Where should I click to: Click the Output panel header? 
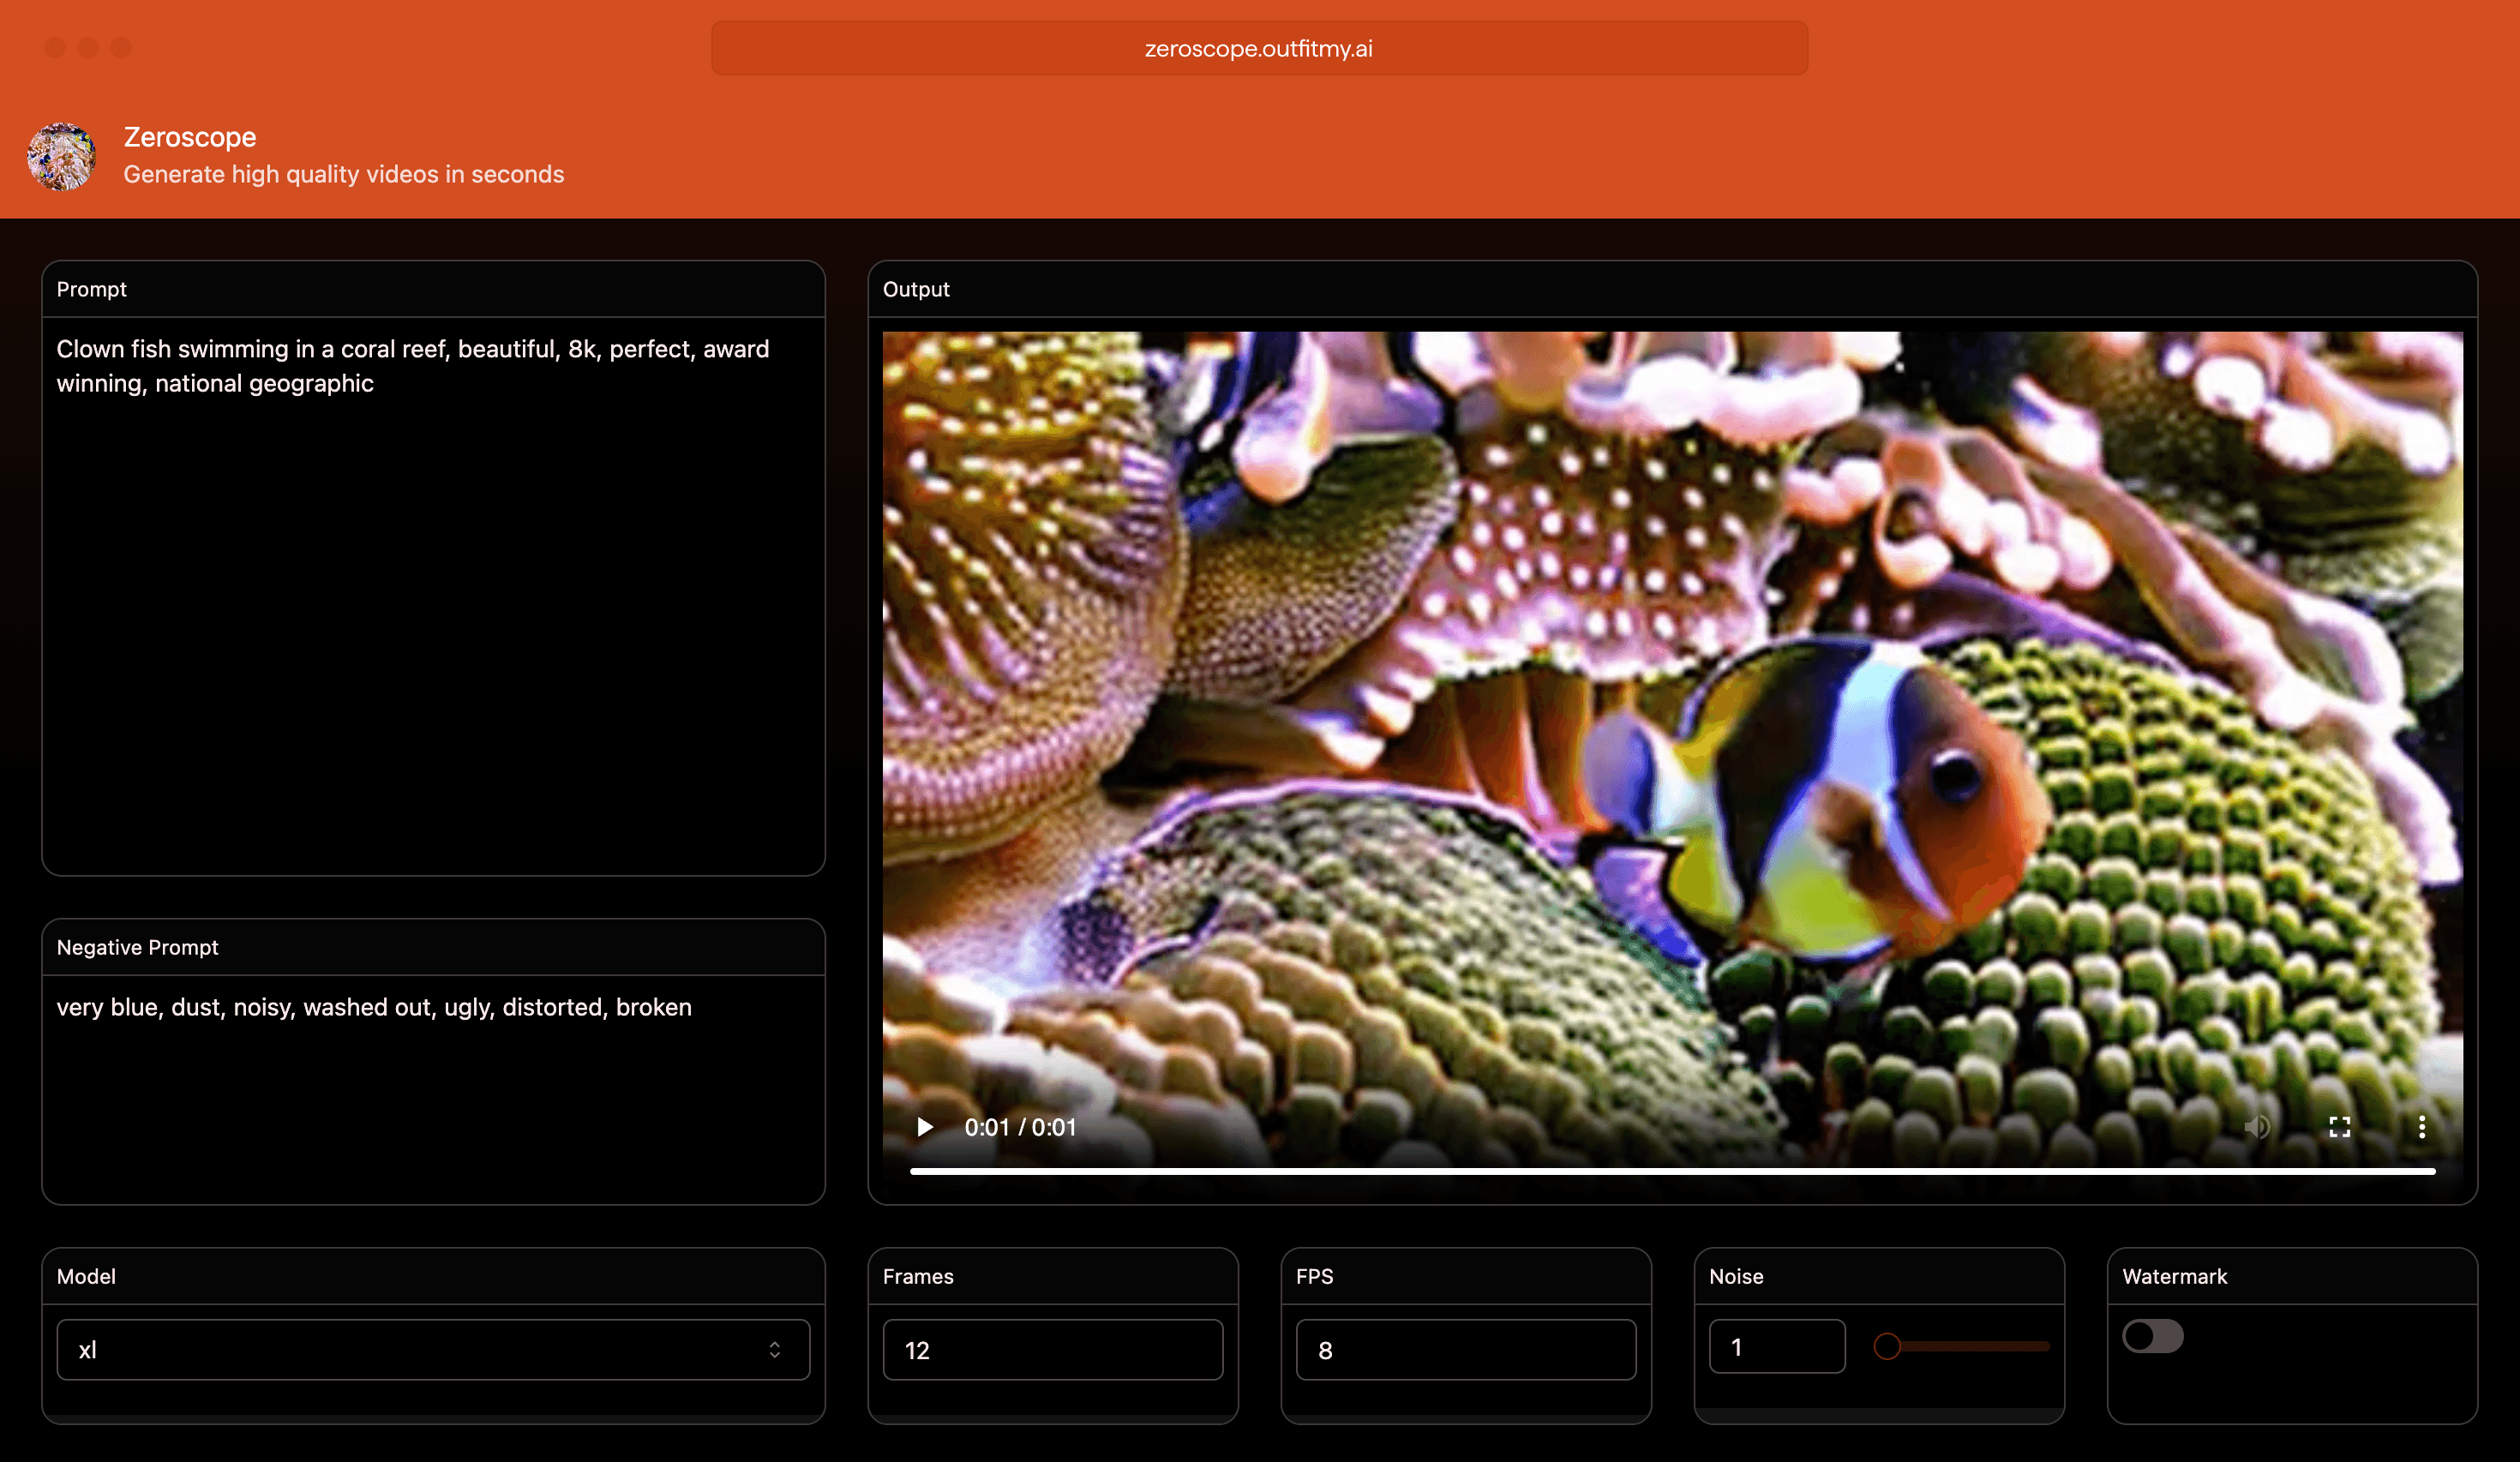coord(916,289)
